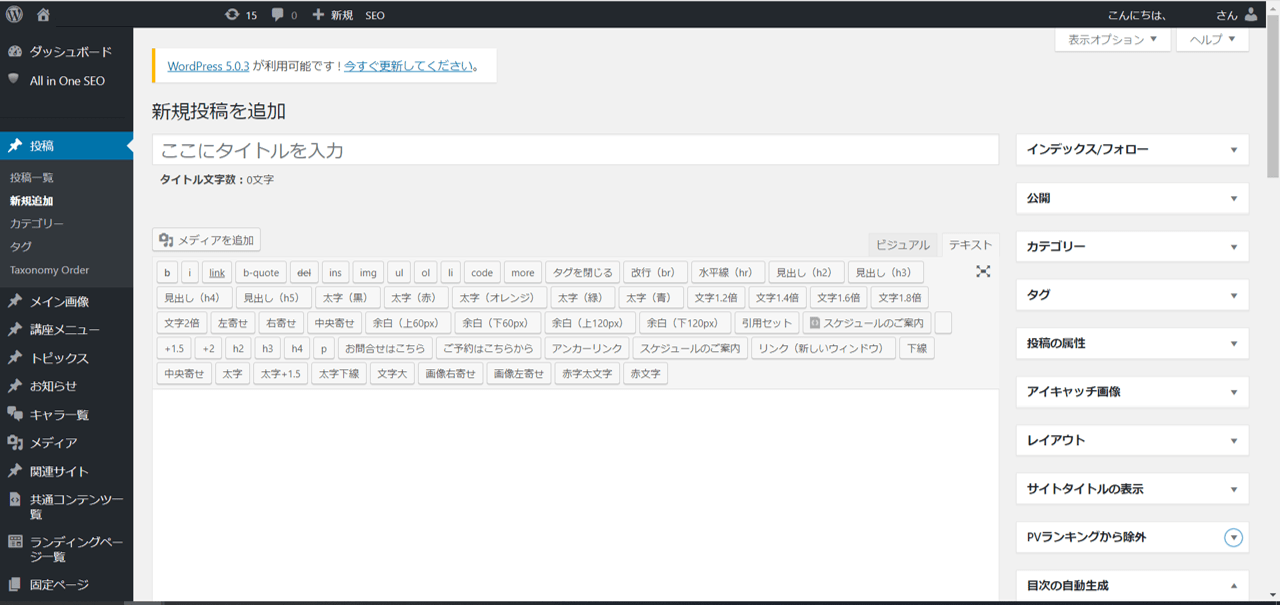Screen dimensions: 1280x605
Task: Open the ヘルプ dropdown
Action: (1212, 40)
